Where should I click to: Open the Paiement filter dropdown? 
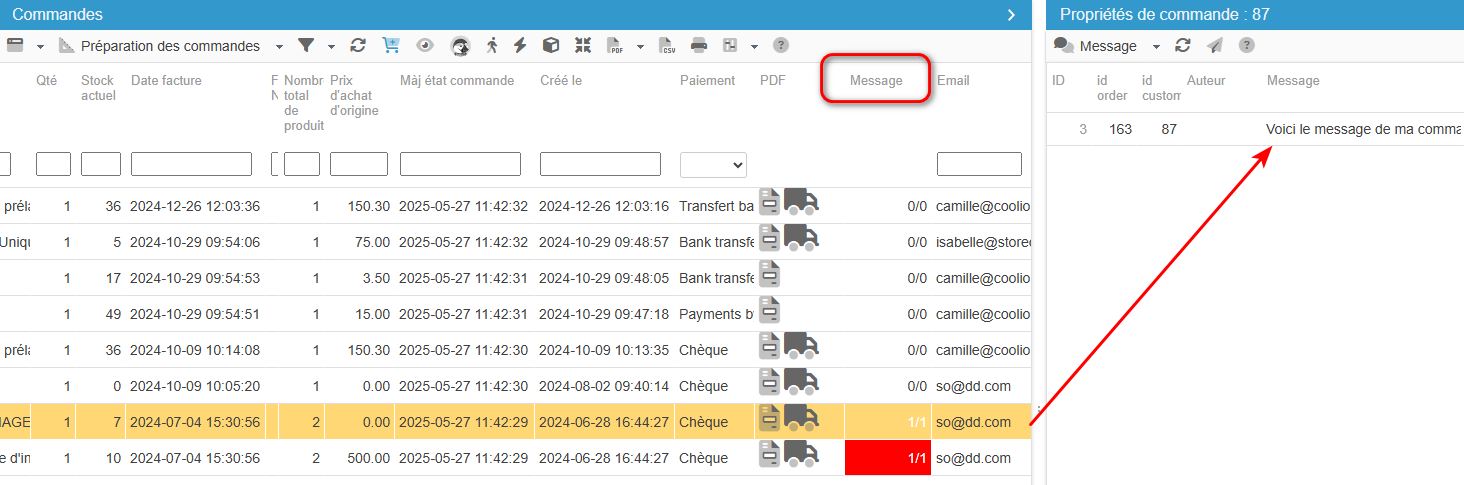point(712,164)
